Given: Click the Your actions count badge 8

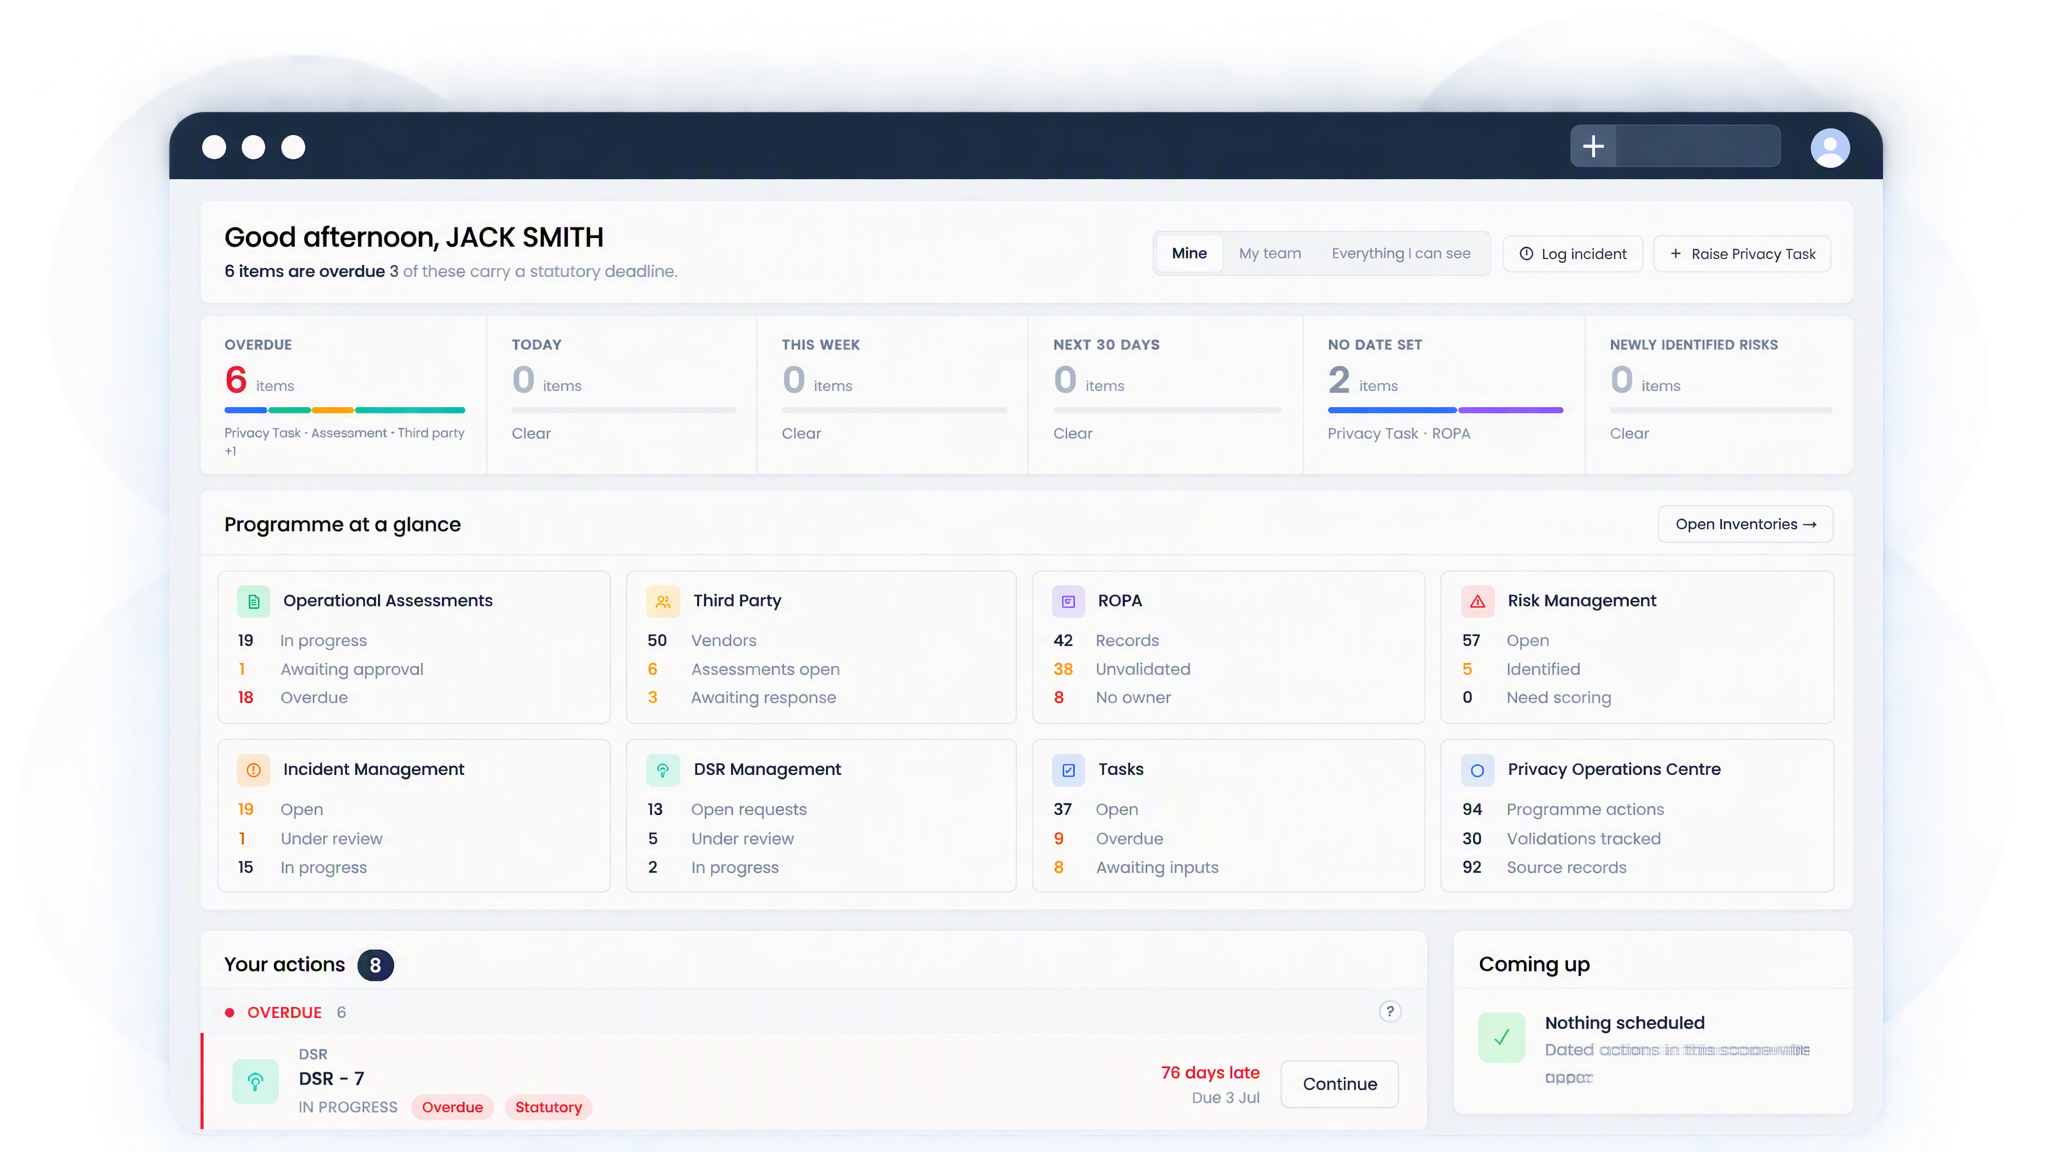Looking at the screenshot, I should click(x=375, y=965).
